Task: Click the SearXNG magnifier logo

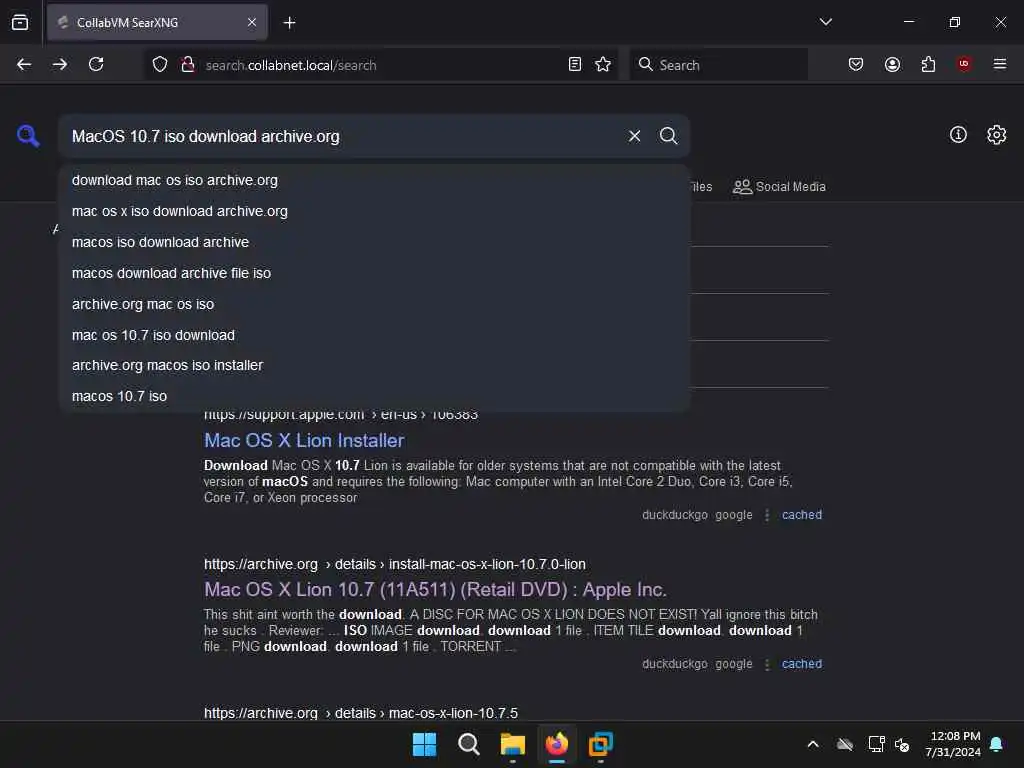Action: click(x=28, y=136)
